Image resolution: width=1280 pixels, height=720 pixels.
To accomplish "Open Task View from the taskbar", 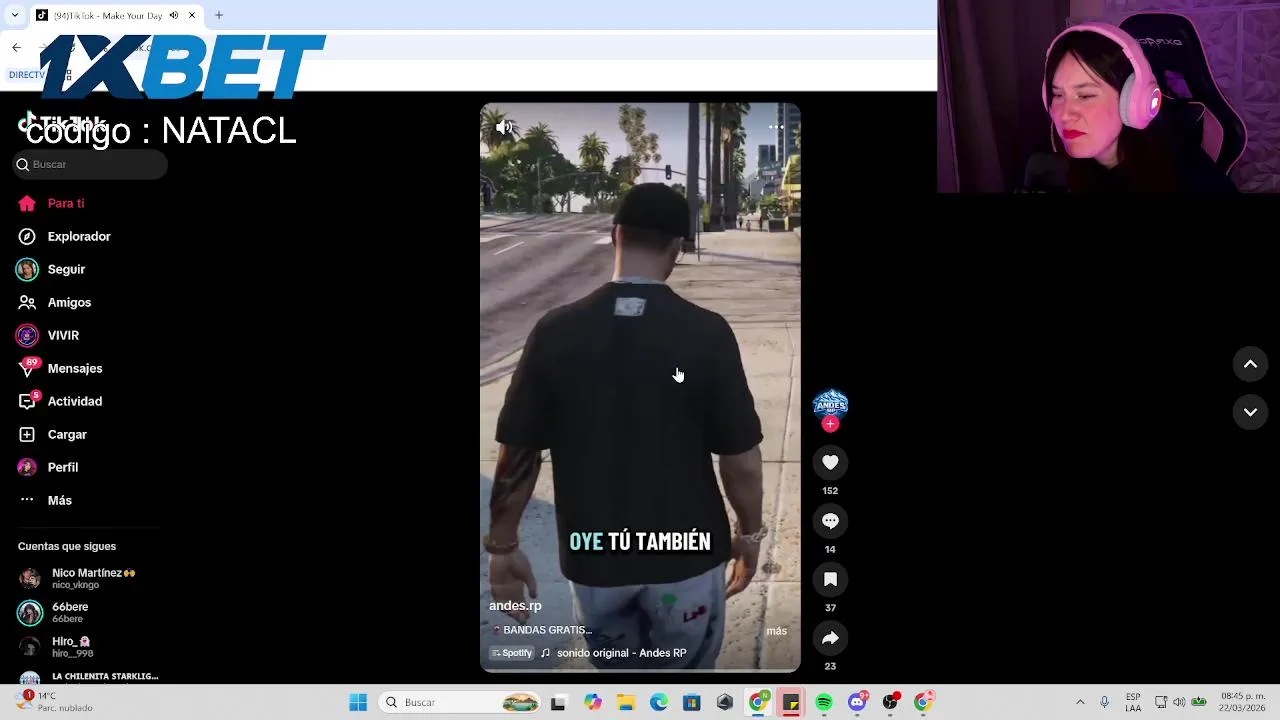I will pos(558,702).
